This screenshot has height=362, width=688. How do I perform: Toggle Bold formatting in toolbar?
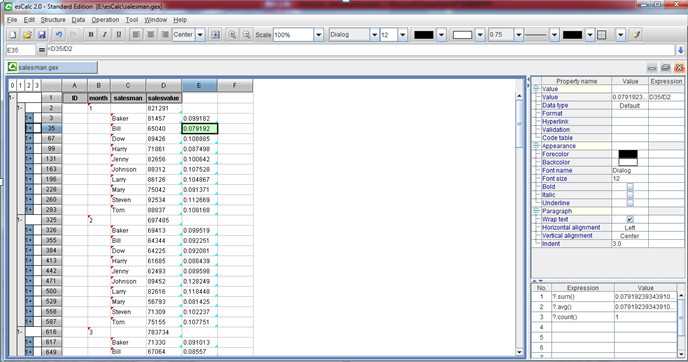point(91,35)
